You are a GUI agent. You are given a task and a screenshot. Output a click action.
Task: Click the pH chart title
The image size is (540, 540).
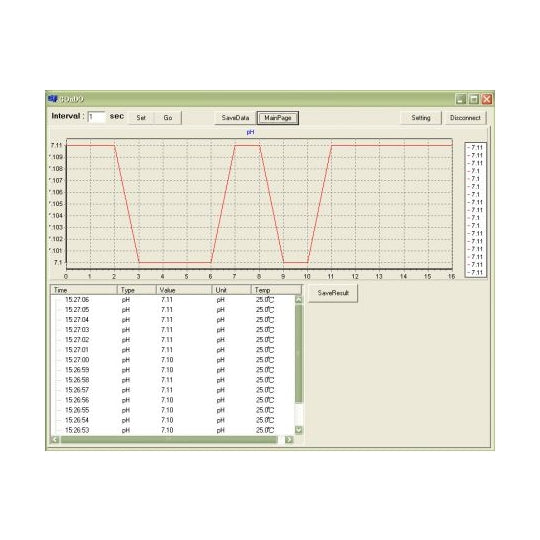click(x=250, y=132)
